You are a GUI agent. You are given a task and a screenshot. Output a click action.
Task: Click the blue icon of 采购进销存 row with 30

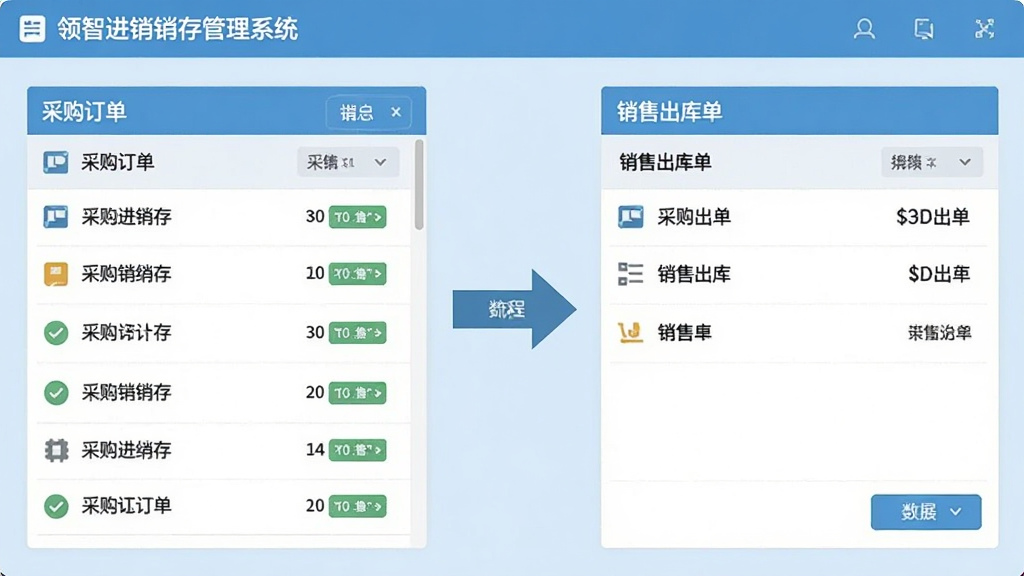pos(56,216)
